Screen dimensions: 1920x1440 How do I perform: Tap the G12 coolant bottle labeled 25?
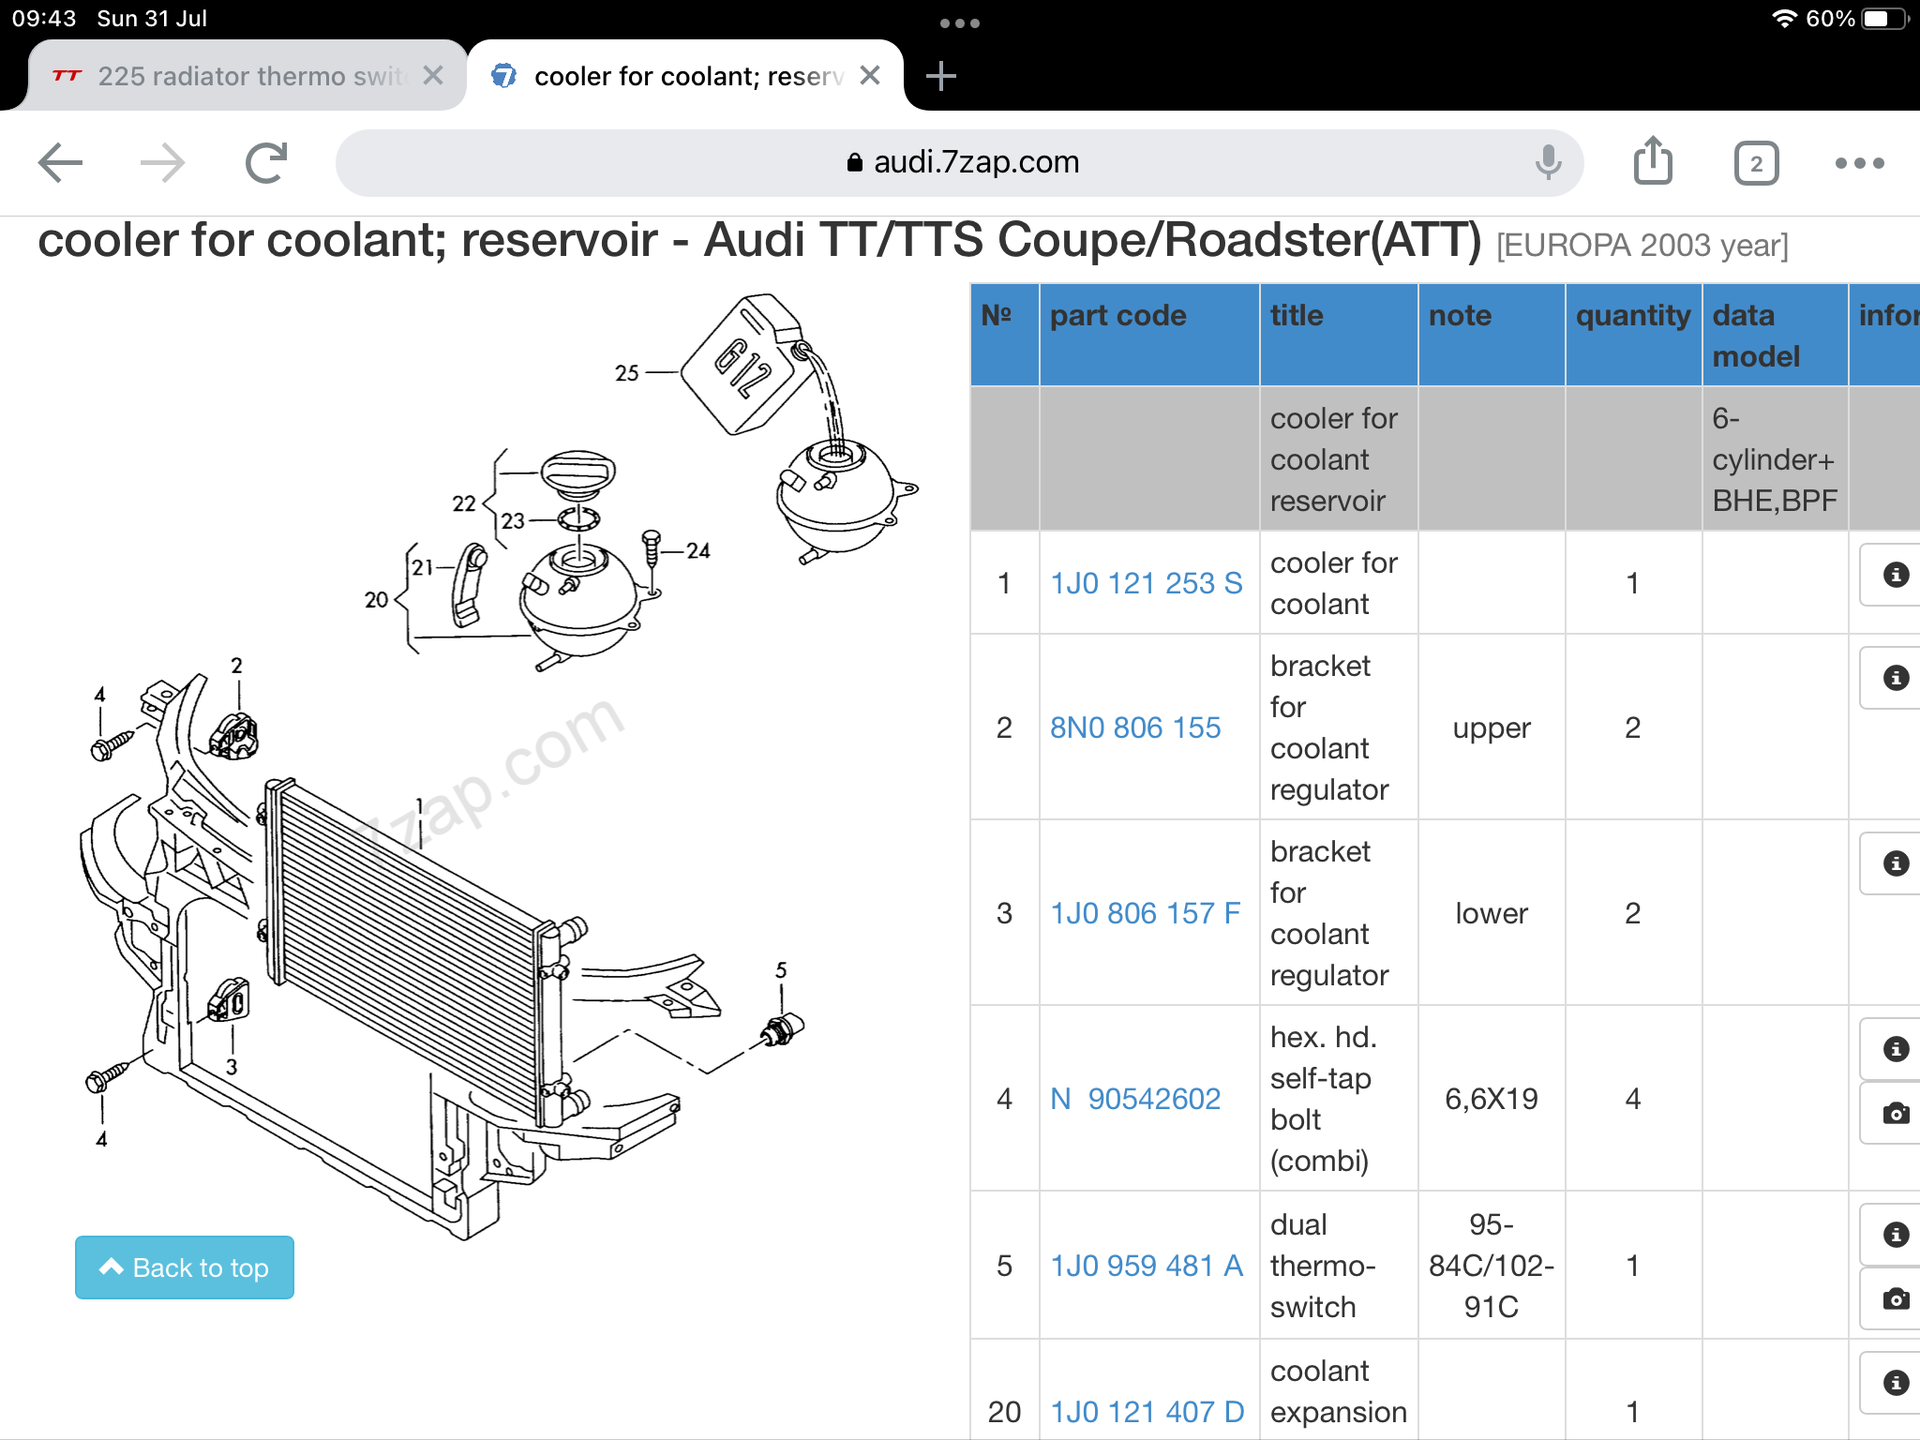[x=748, y=365]
